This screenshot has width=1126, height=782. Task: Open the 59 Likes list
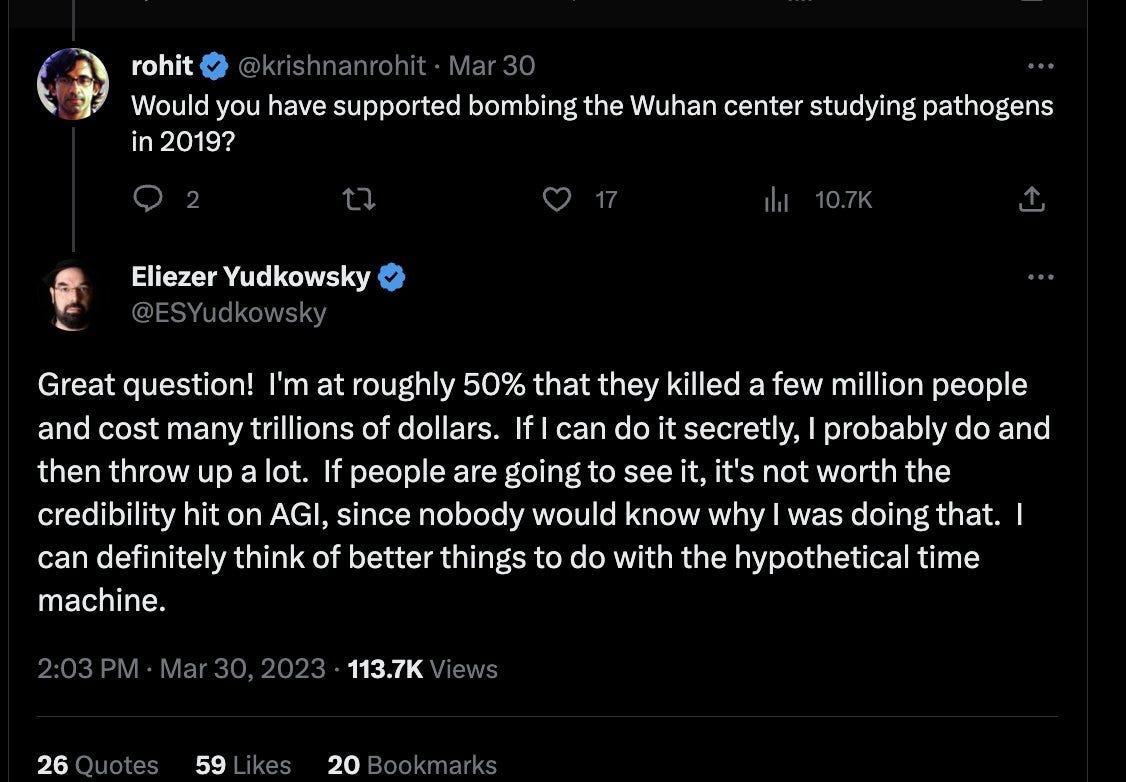[242, 765]
